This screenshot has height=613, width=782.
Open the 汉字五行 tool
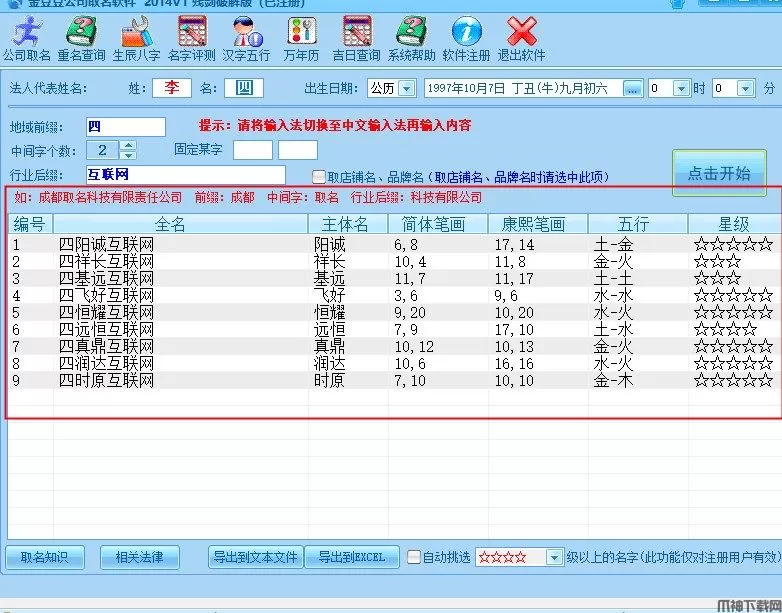coord(246,39)
